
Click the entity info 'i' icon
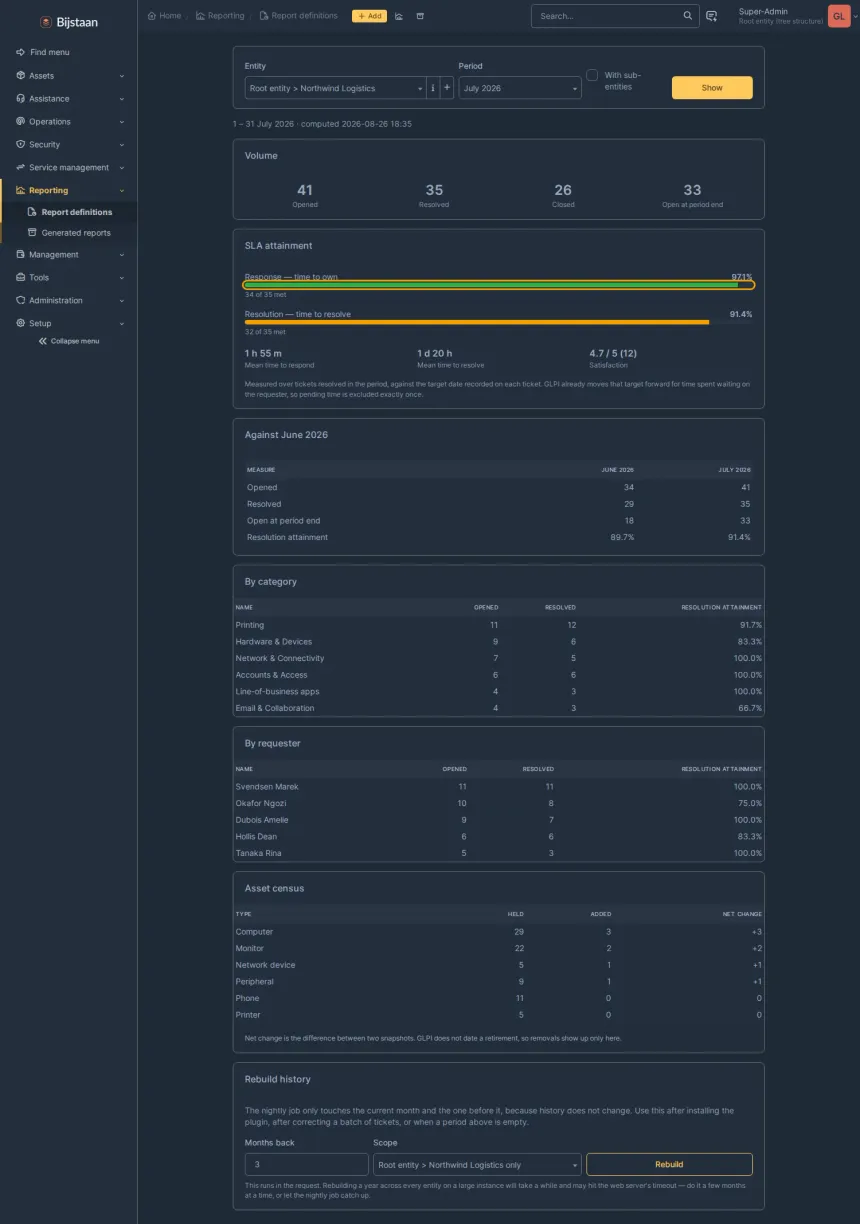click(433, 88)
